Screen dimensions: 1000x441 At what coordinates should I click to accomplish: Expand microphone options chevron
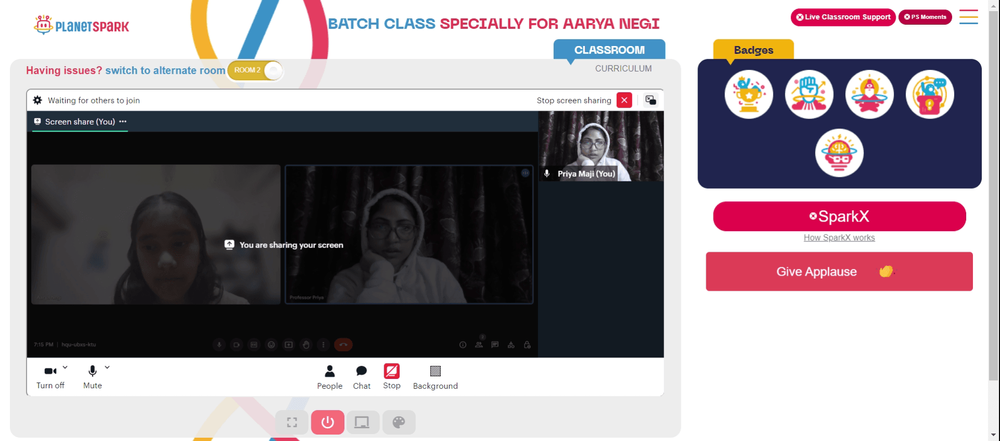click(107, 367)
